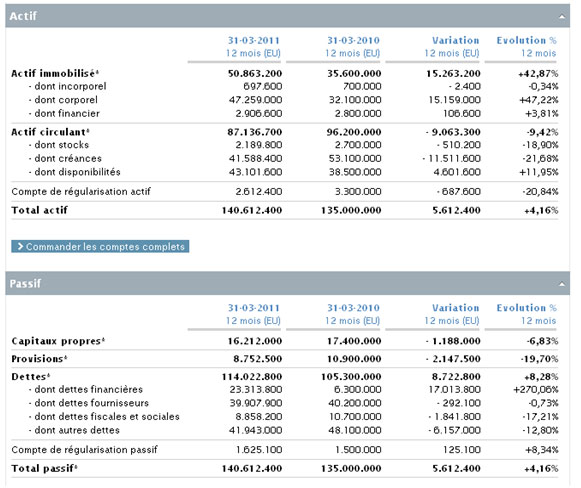
Task: Select the dont créances row label
Action: [x=65, y=159]
